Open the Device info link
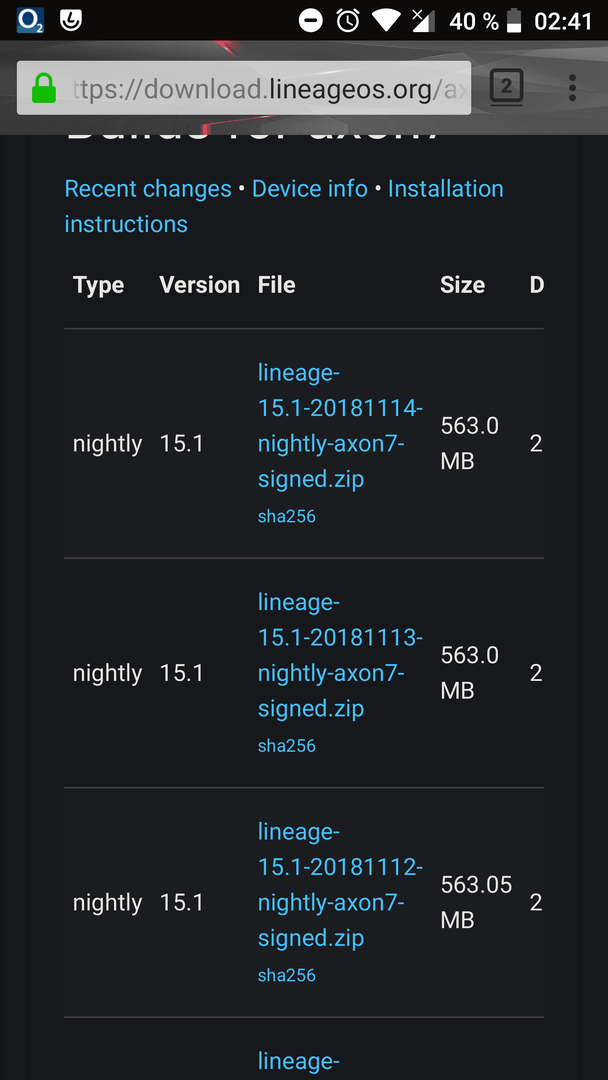The image size is (608, 1080). click(310, 189)
